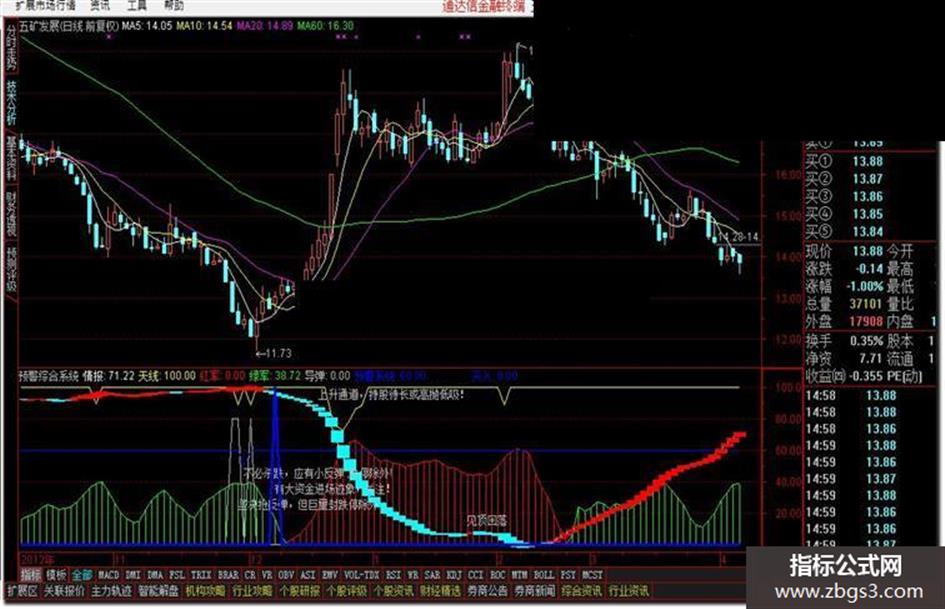This screenshot has height=609, width=945.
Task: Apply the ROC indicator
Action: tap(497, 575)
